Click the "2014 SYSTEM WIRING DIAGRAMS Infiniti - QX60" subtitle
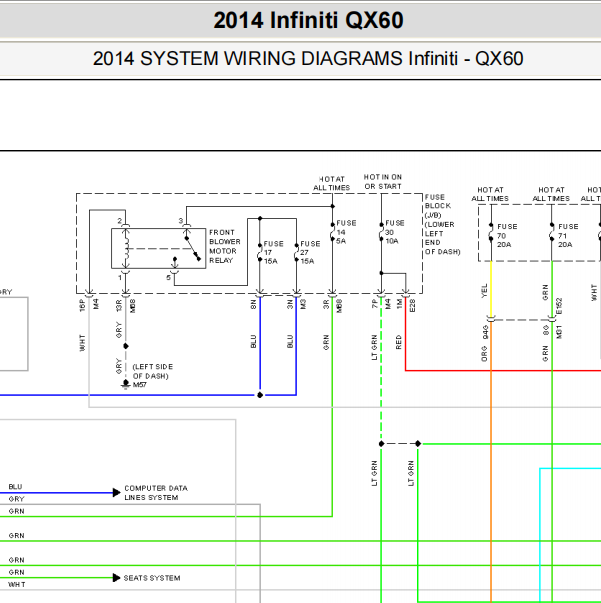Screen dimensions: 601x603 coord(308,59)
